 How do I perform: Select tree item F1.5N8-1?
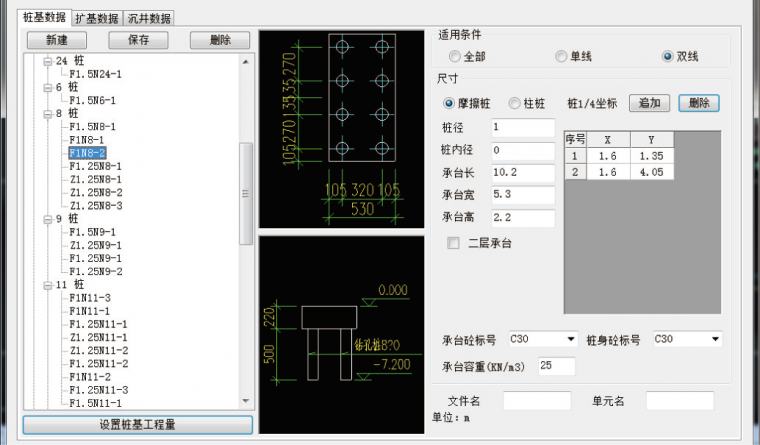[x=93, y=127]
